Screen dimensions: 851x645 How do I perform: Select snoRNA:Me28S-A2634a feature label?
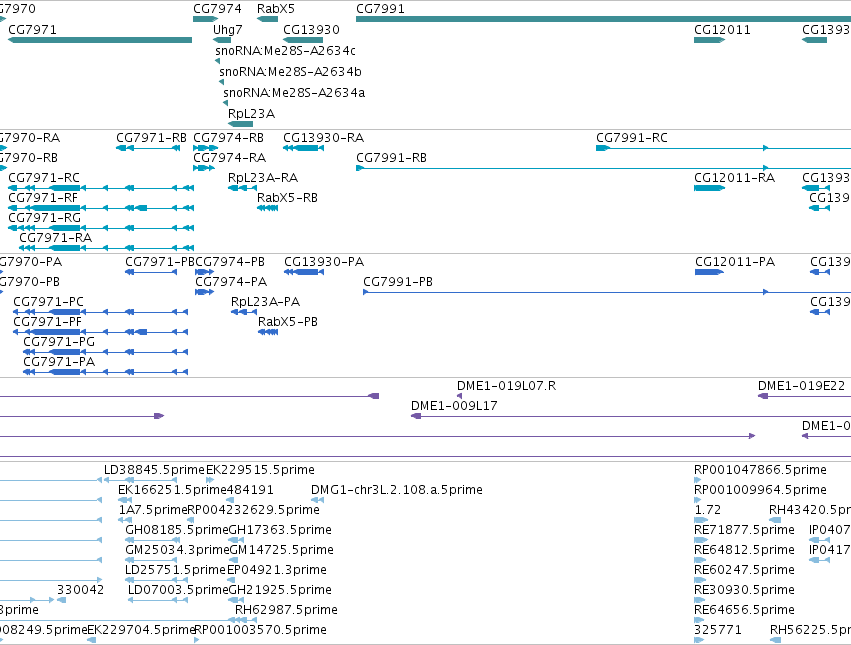[x=294, y=93]
